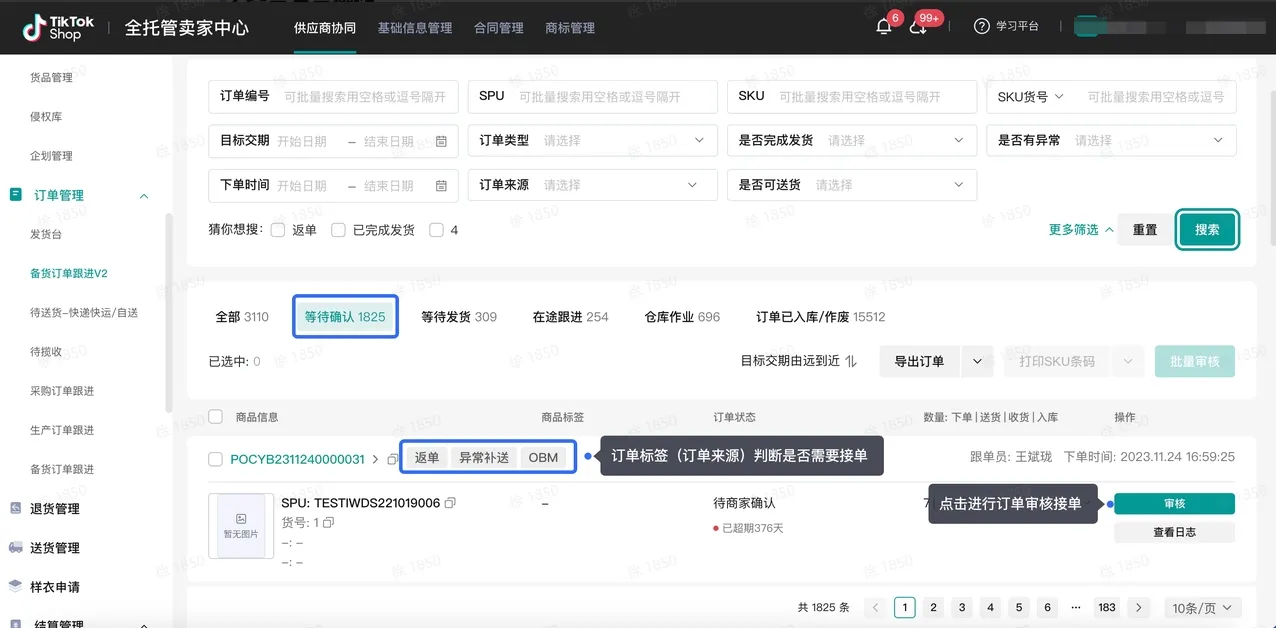
Task: Jump to page 183 in pagination
Action: (x=1107, y=607)
